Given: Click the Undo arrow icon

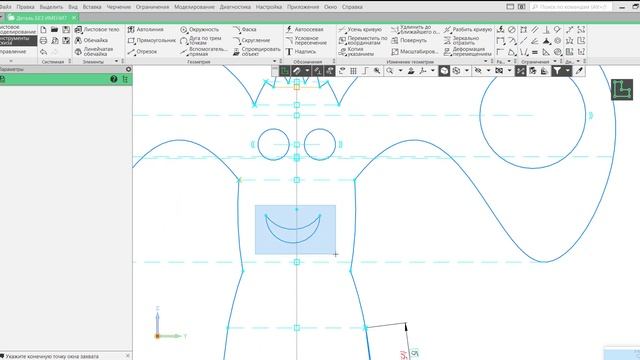Looking at the screenshot, I should point(43,52).
